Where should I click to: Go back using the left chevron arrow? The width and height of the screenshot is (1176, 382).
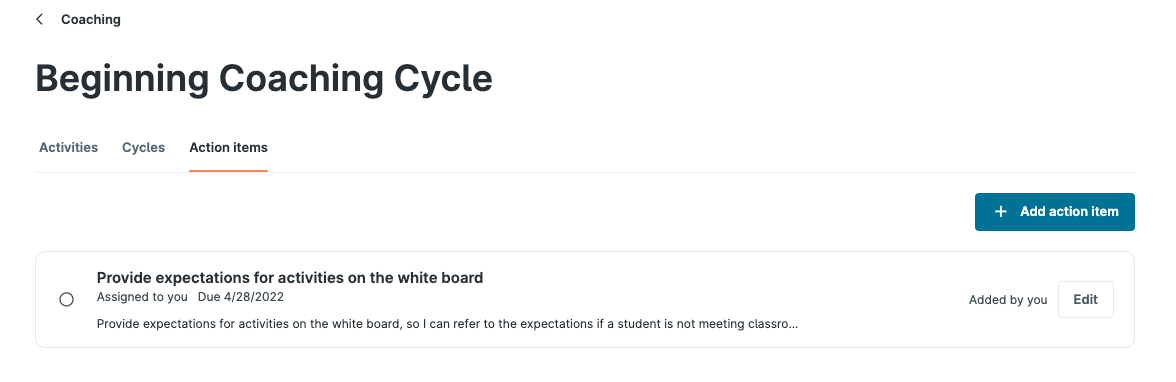[x=40, y=20]
